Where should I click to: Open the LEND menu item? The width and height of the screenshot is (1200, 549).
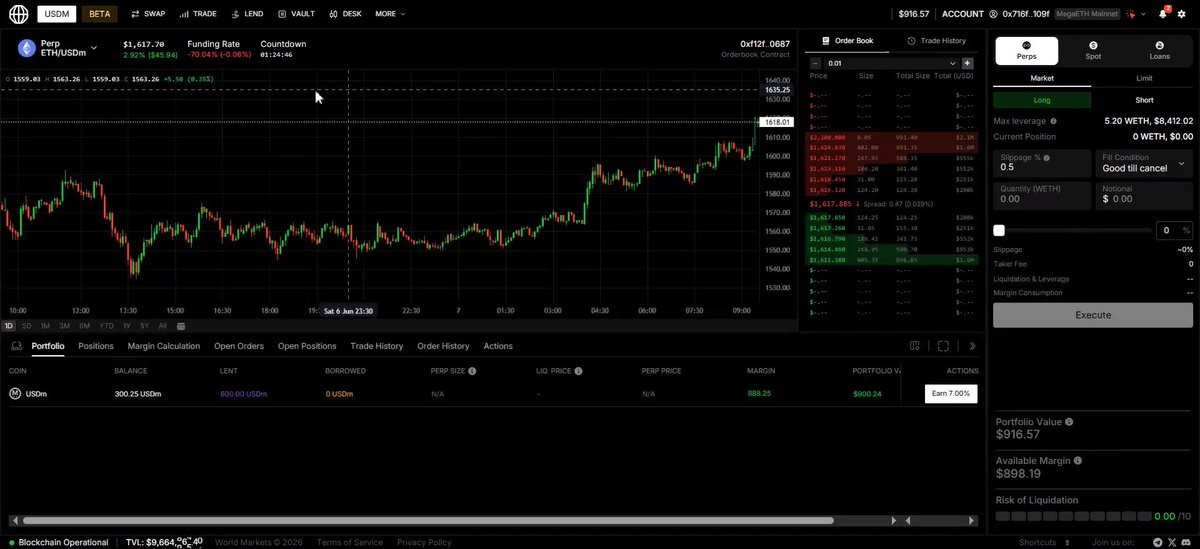[x=248, y=14]
